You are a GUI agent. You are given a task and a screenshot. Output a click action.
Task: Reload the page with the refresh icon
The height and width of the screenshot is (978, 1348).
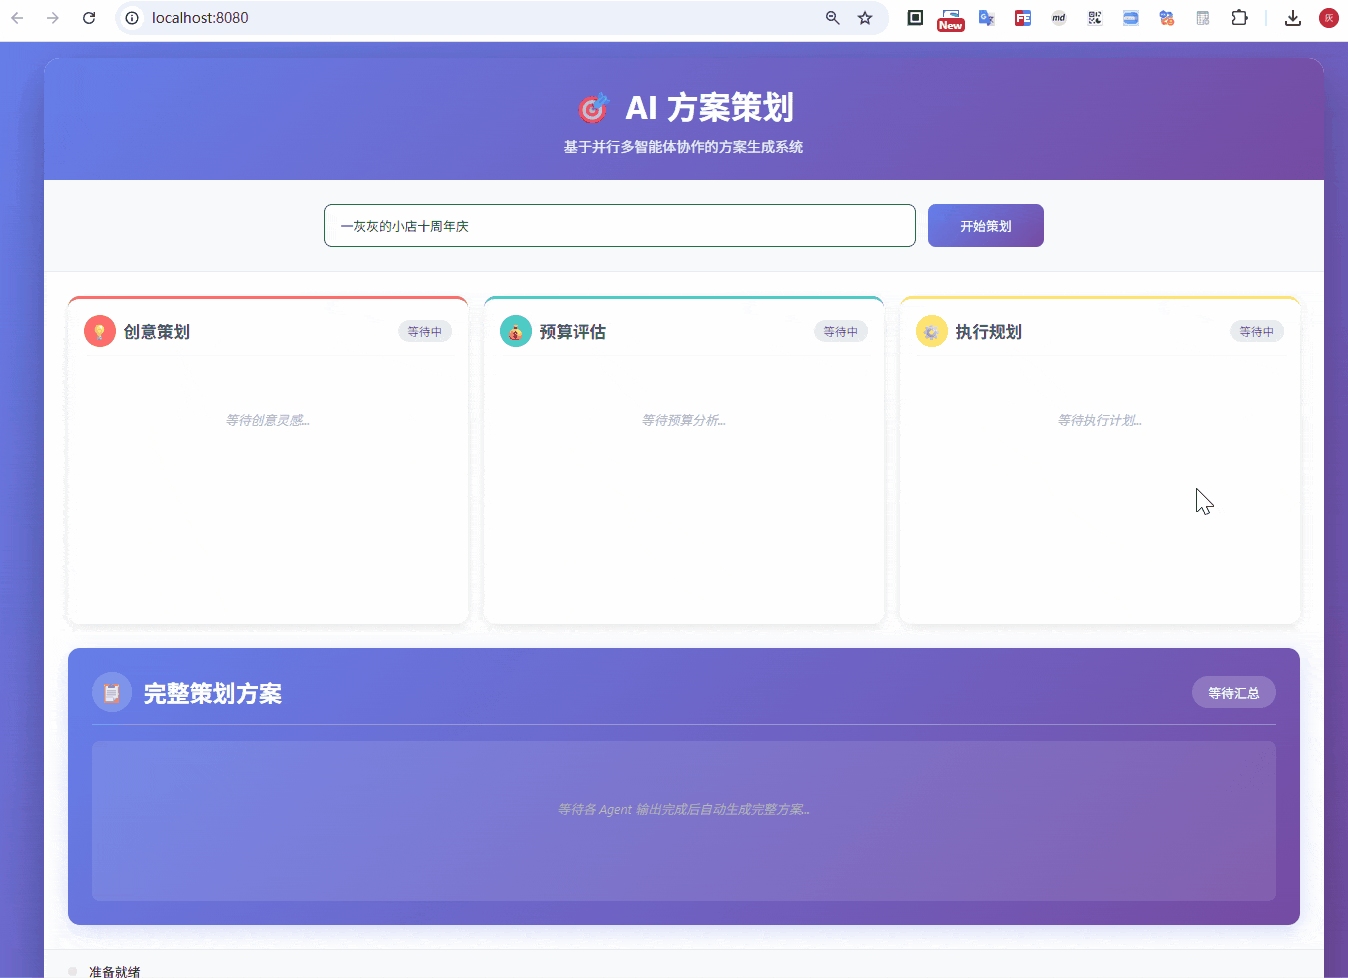(89, 18)
